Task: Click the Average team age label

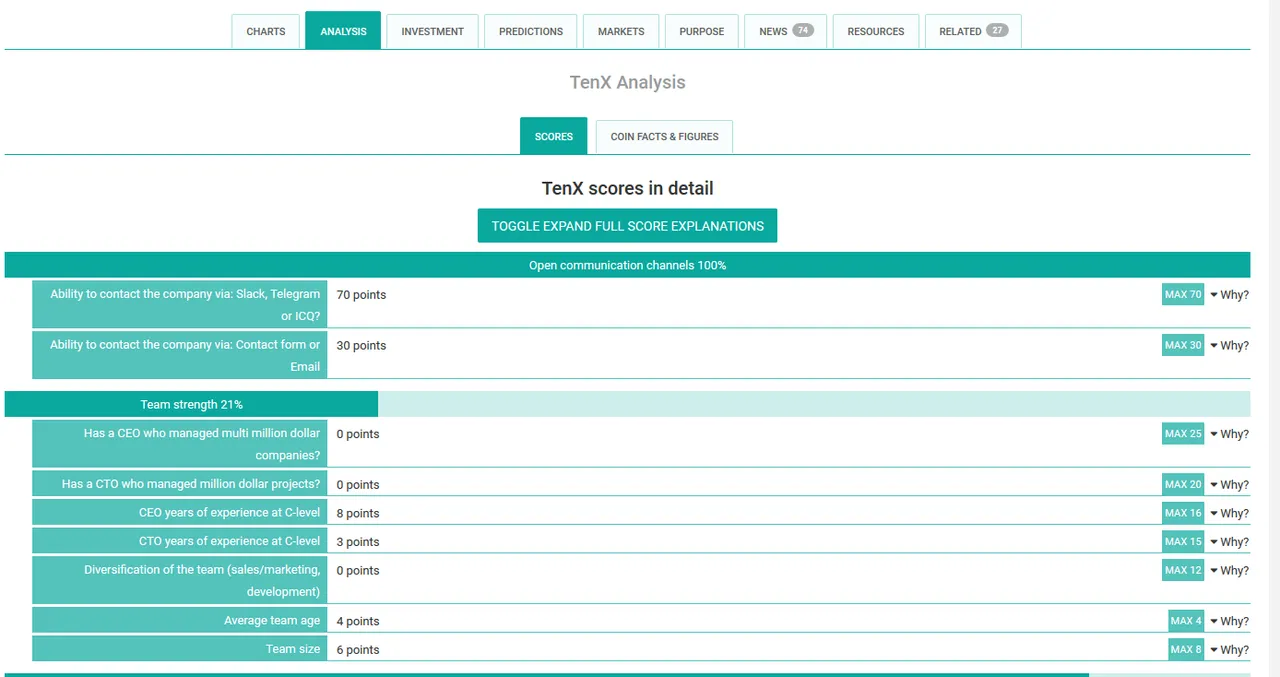Action: click(180, 620)
